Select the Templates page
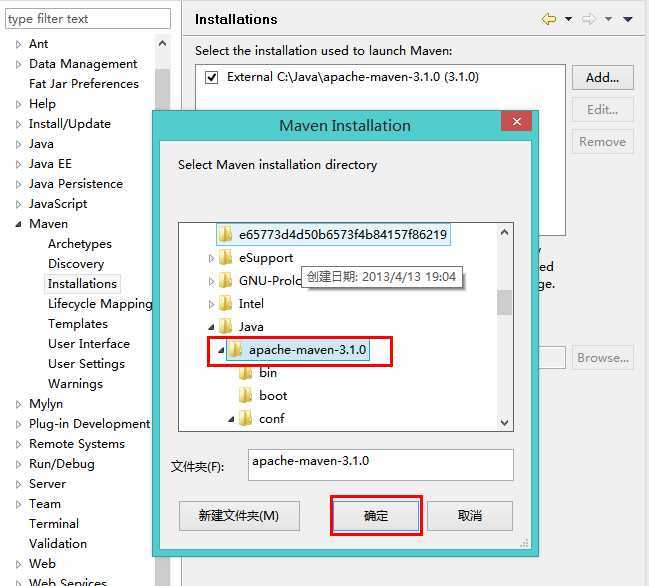Screen dimensions: 649x586 [78, 324]
